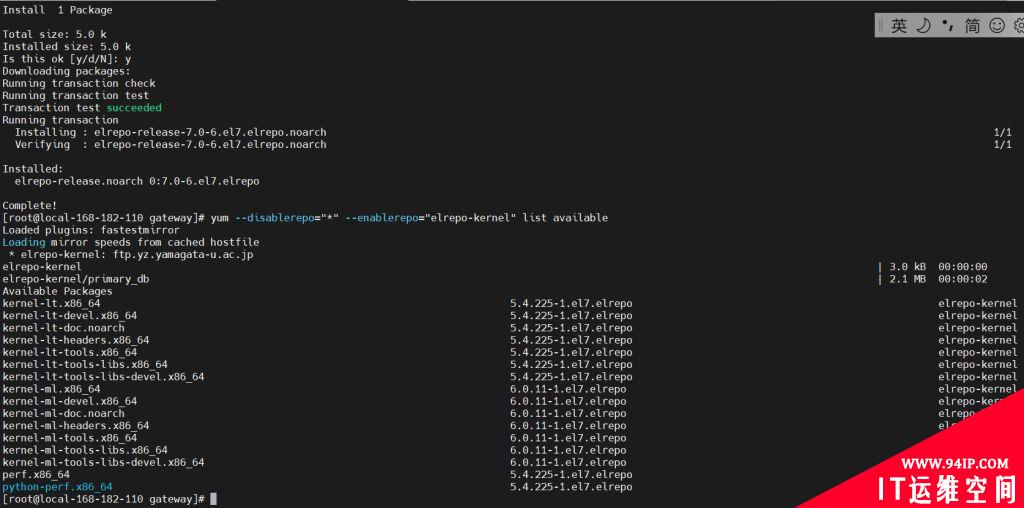Open IME settings gear icon
The height and width of the screenshot is (508, 1024).
tap(1019, 25)
